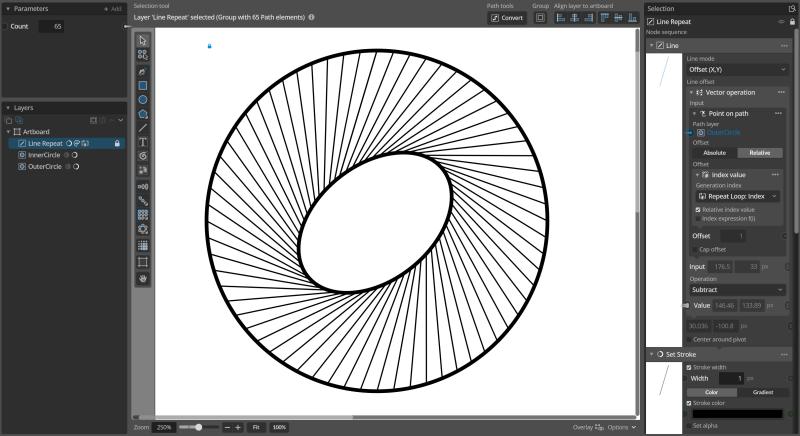Screen dimensions: 800x436
Task: Uncheck the Stroke width checkbox
Action: (x=689, y=367)
